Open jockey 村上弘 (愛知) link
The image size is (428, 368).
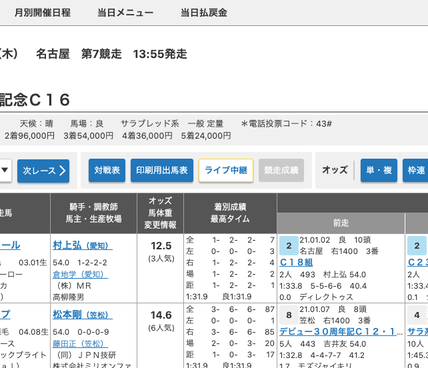[x=82, y=246]
